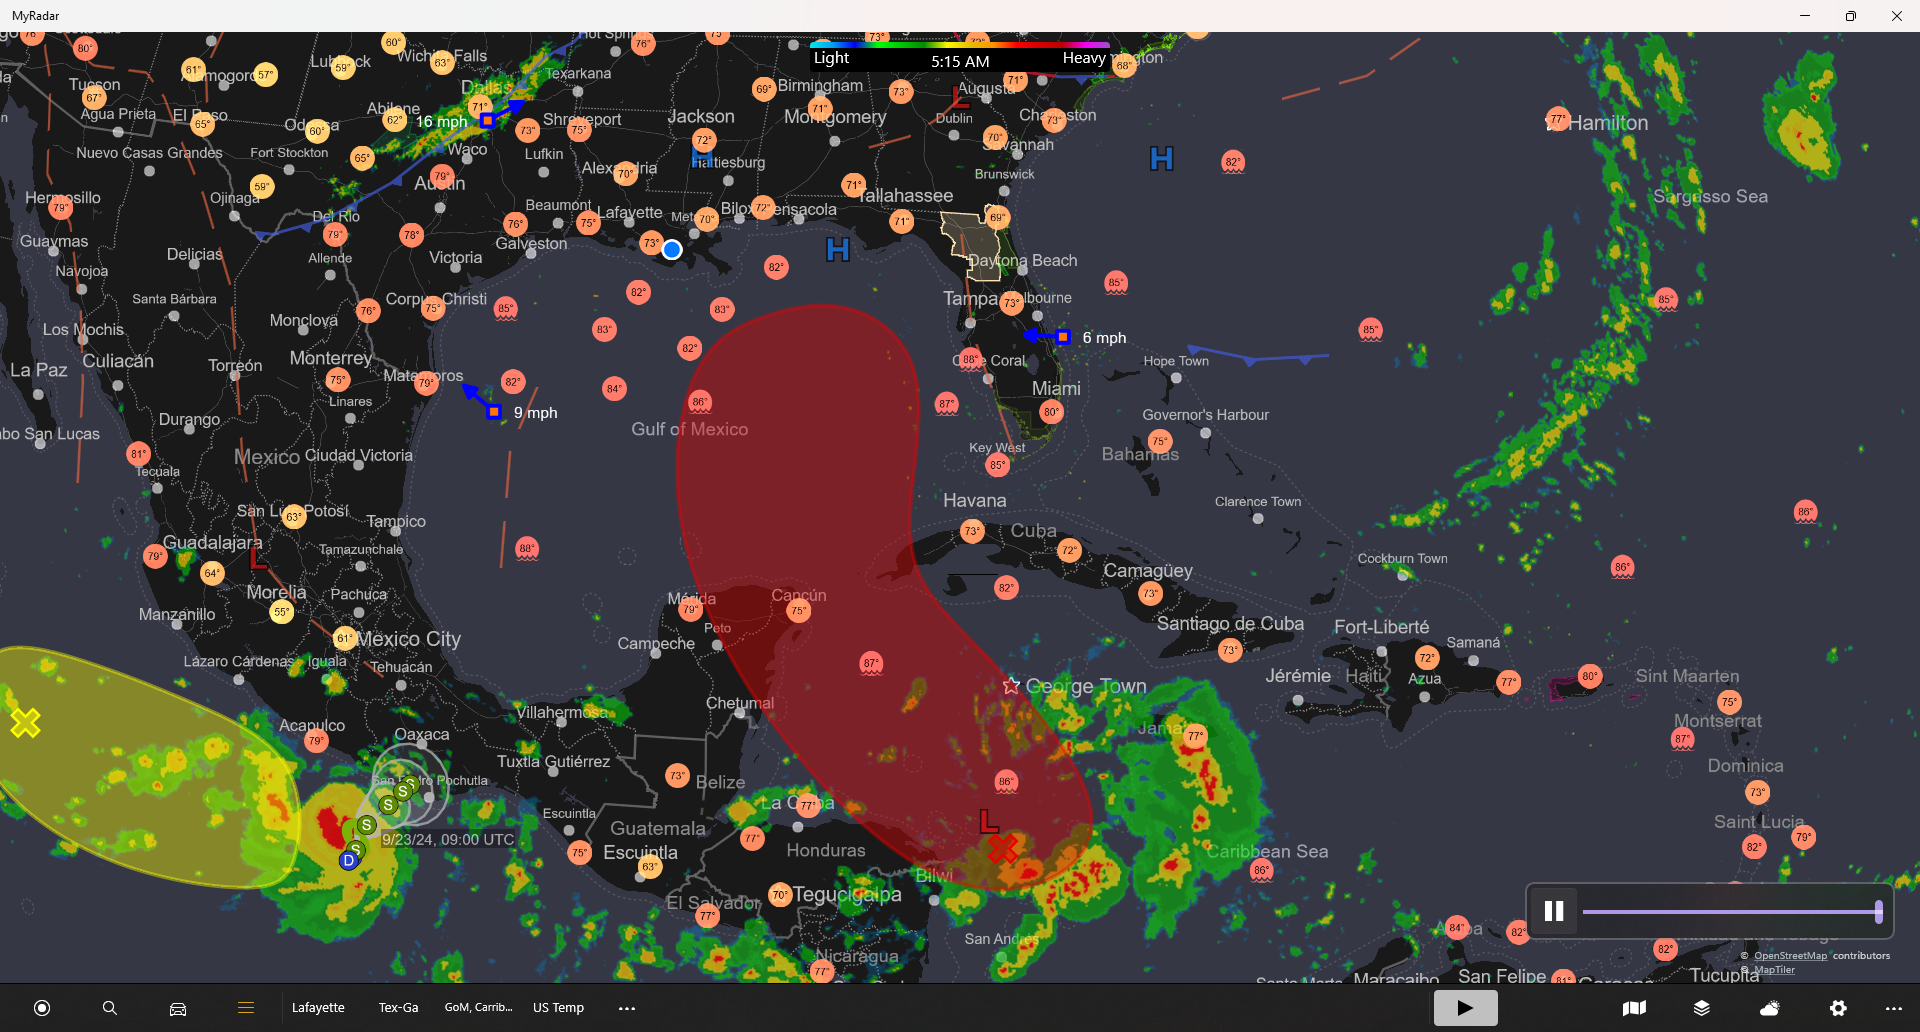Image resolution: width=1920 pixels, height=1032 pixels.
Task: Click the blue D storm track marker
Action: click(x=349, y=860)
